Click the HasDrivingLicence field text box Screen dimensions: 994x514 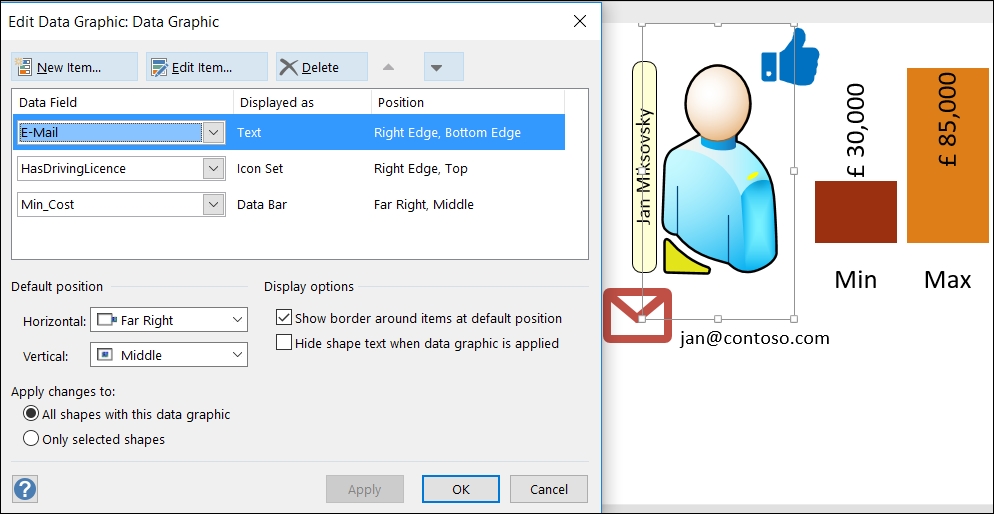pos(110,169)
